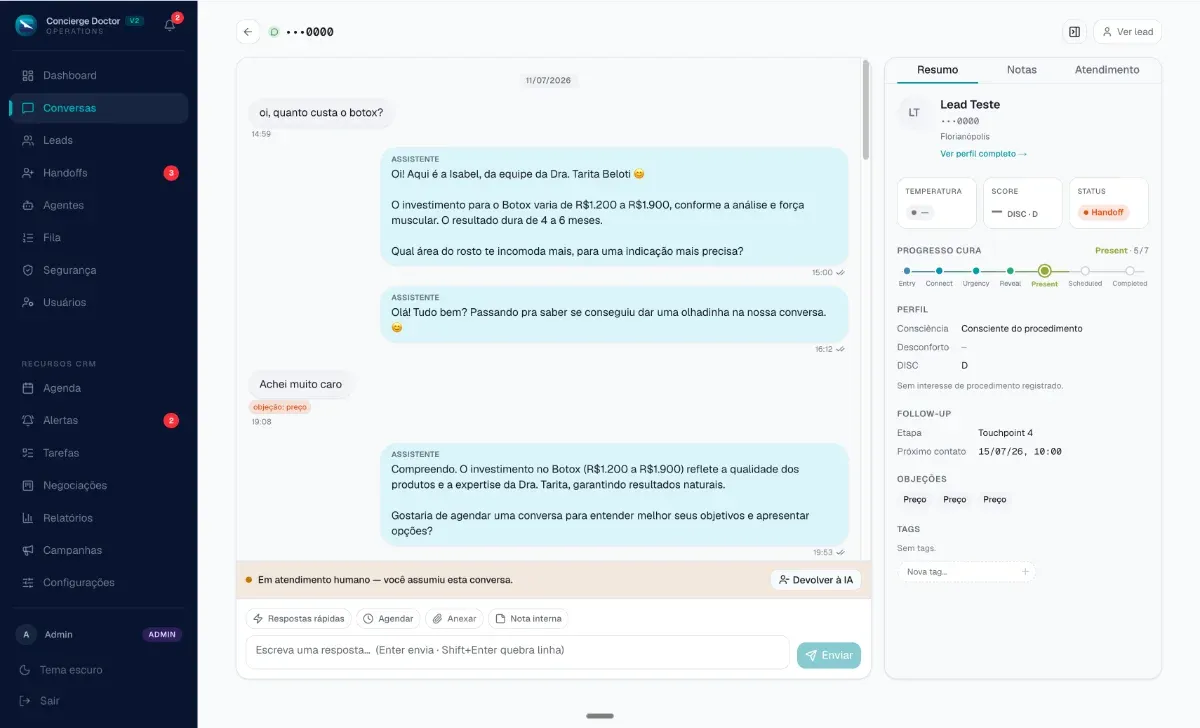Click the LT lead avatar
This screenshot has height=728, width=1200.
pyautogui.click(x=914, y=113)
